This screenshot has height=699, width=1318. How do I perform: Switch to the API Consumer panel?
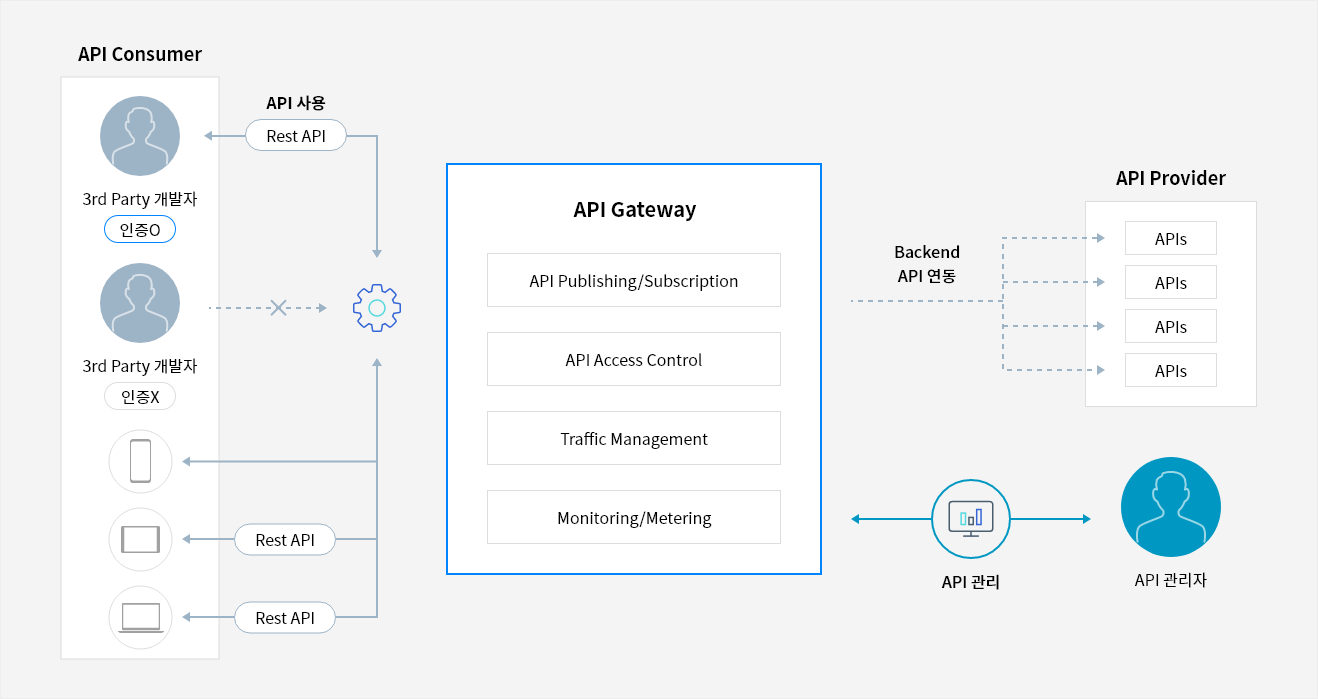pos(139,54)
